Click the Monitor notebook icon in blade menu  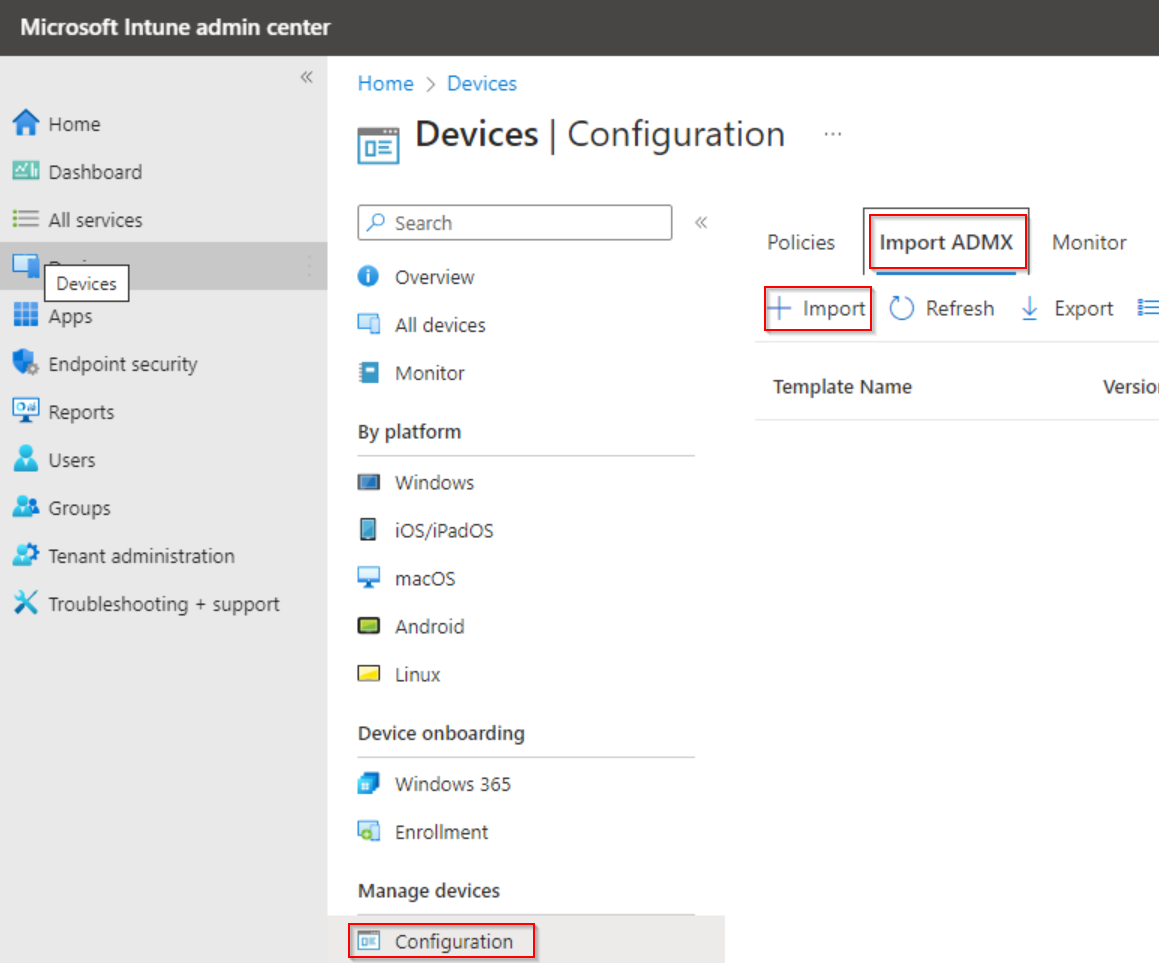(369, 372)
